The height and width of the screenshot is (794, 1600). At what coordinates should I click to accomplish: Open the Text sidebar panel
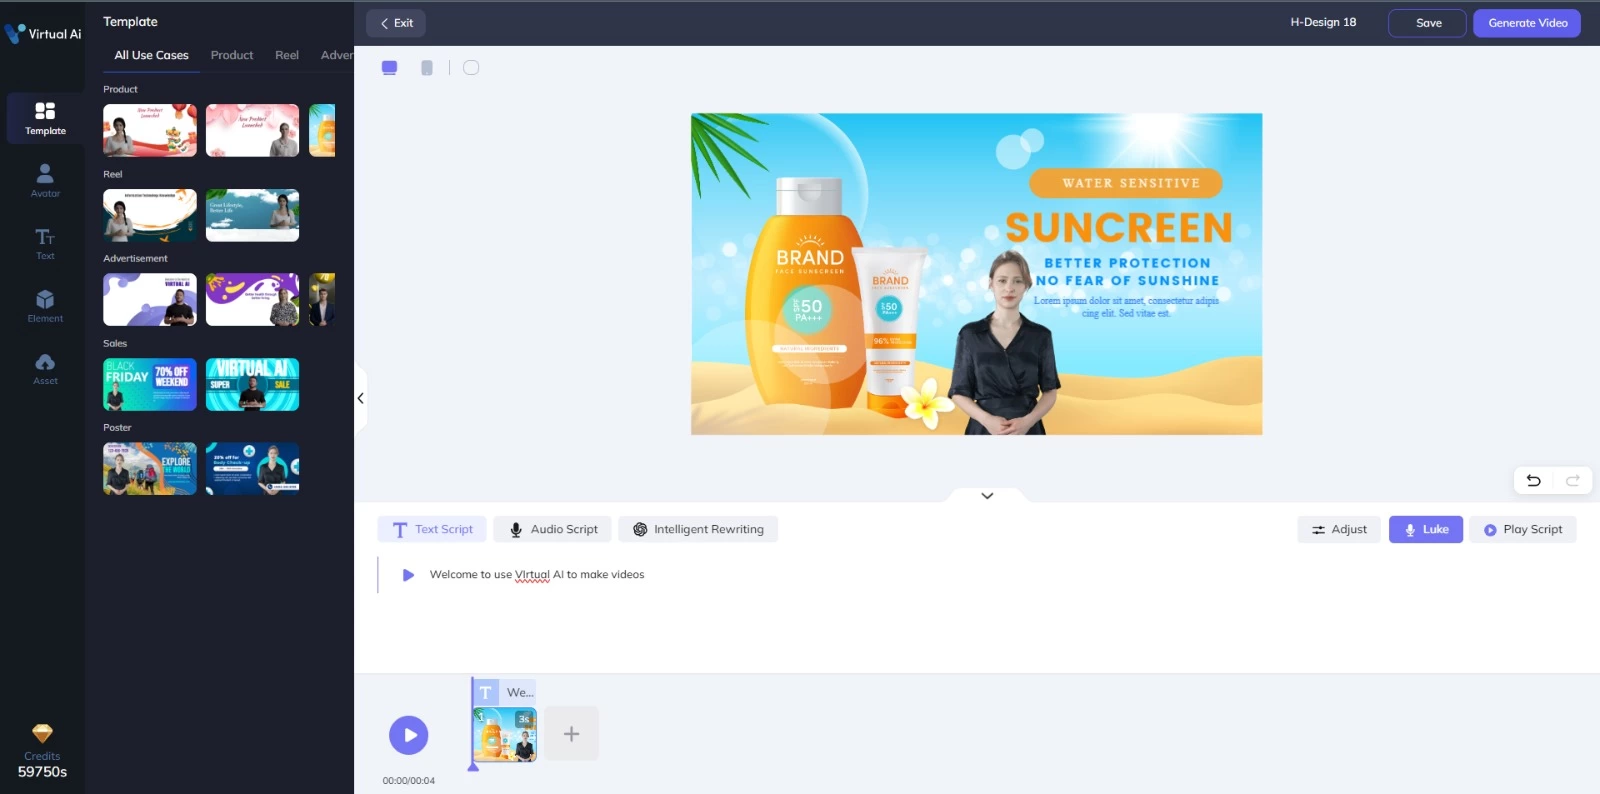tap(45, 244)
